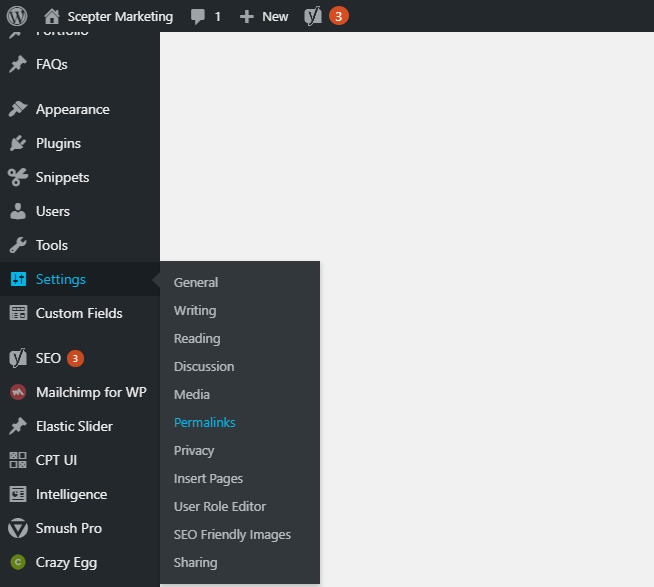This screenshot has height=587, width=654.
Task: Click the Plugins plug icon
Action: [x=18, y=143]
